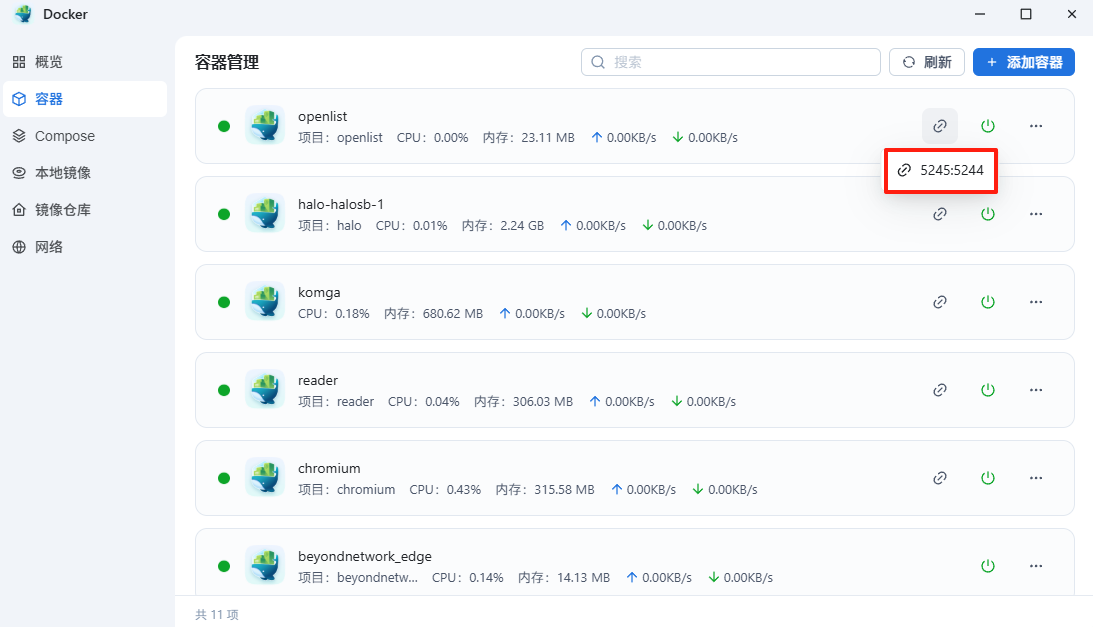
Task: Open port link for komga container
Action: pyautogui.click(x=940, y=302)
